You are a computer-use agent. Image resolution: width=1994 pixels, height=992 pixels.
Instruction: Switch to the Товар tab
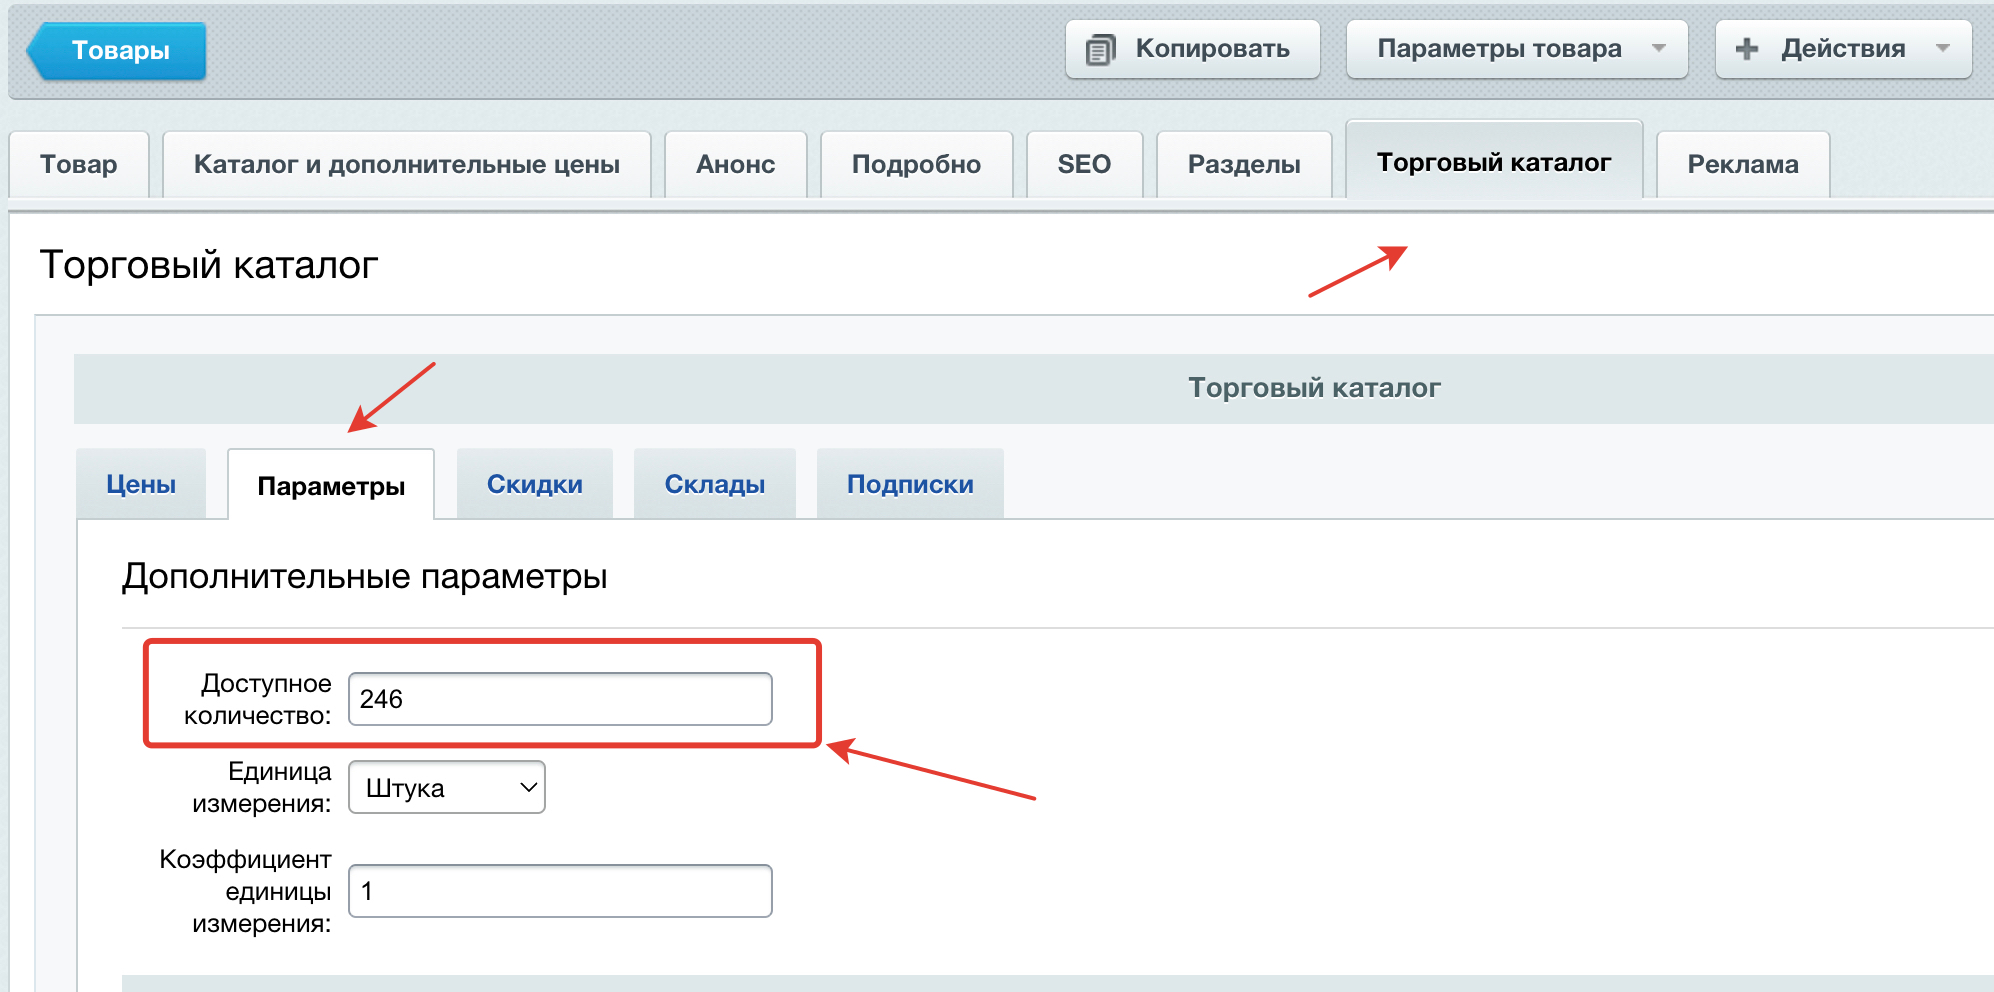click(79, 164)
